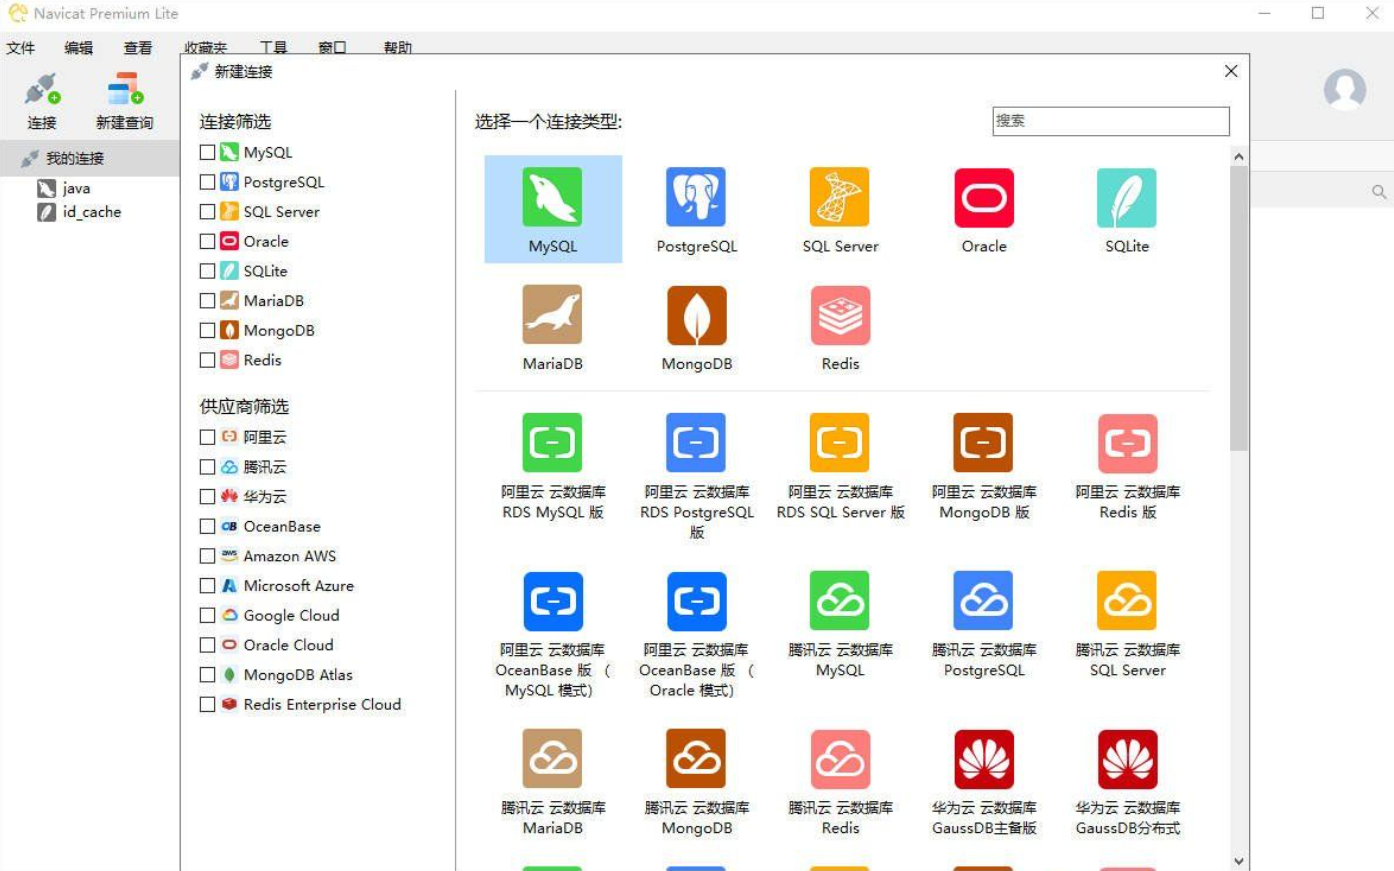Open the 收藏夹 menu

tap(205, 47)
